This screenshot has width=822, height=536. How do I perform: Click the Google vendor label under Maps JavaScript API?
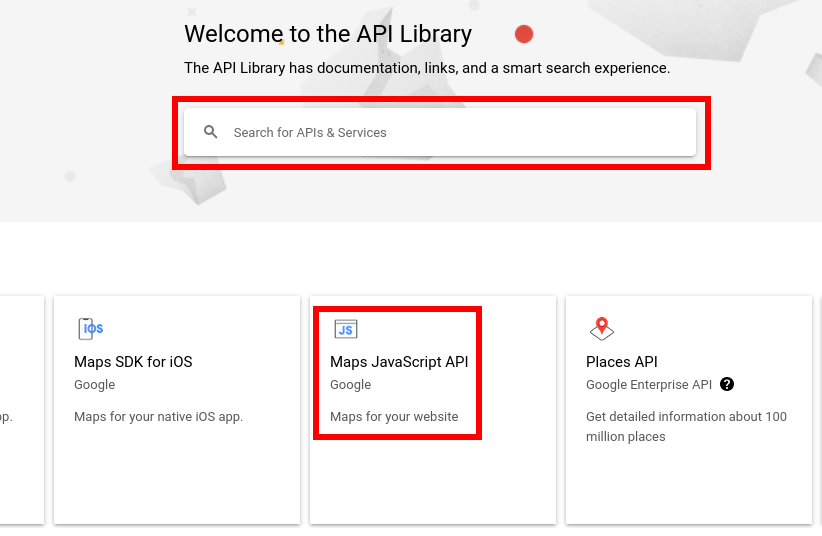[350, 384]
